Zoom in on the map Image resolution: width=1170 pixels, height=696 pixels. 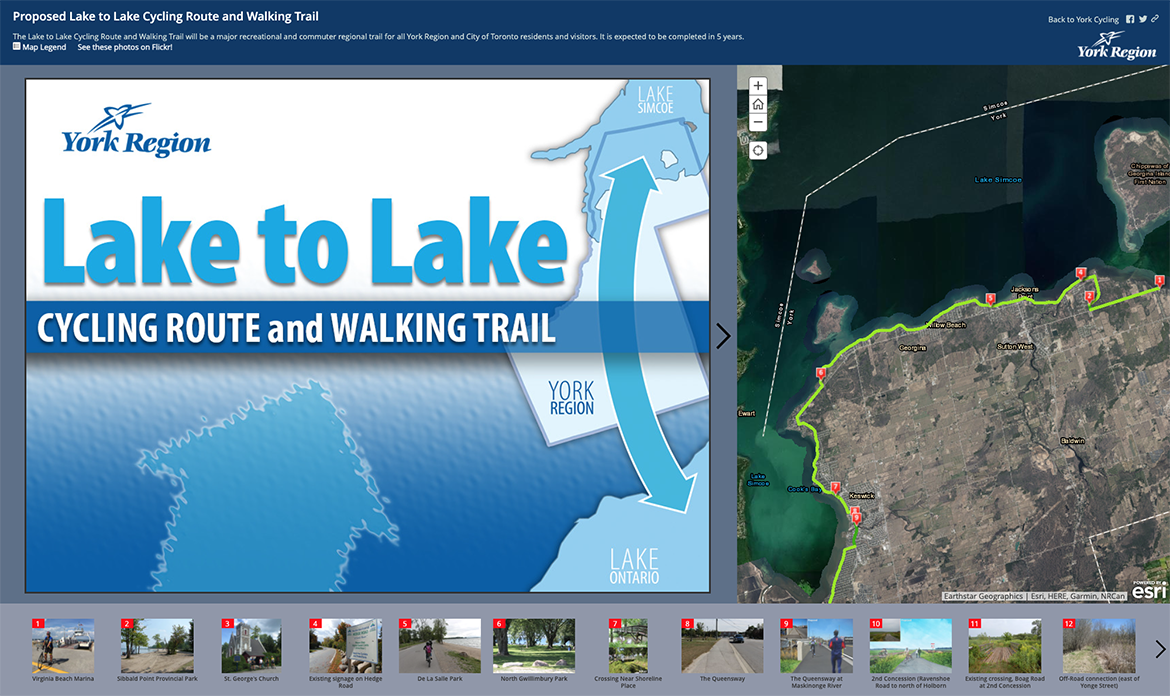(x=757, y=85)
